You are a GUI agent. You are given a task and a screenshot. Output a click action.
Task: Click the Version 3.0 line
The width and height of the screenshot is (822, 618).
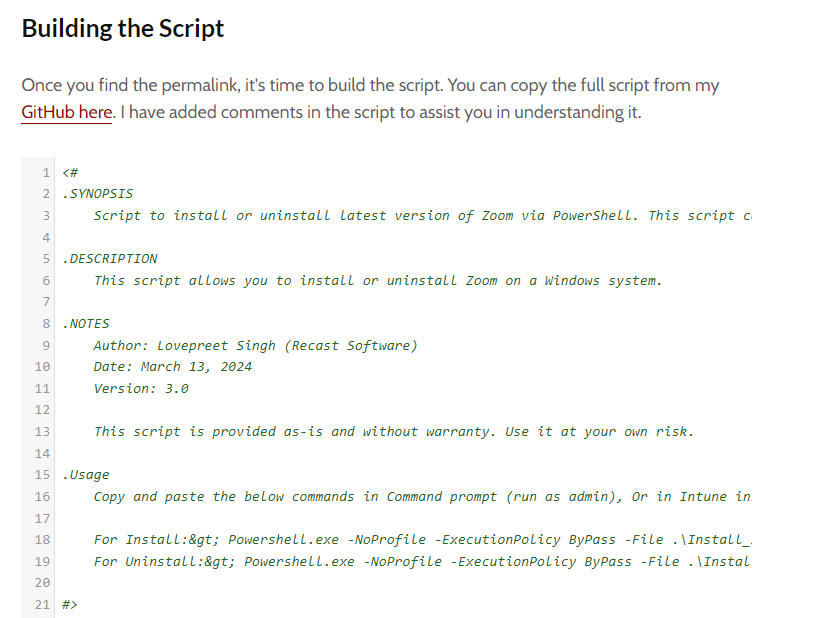141,389
